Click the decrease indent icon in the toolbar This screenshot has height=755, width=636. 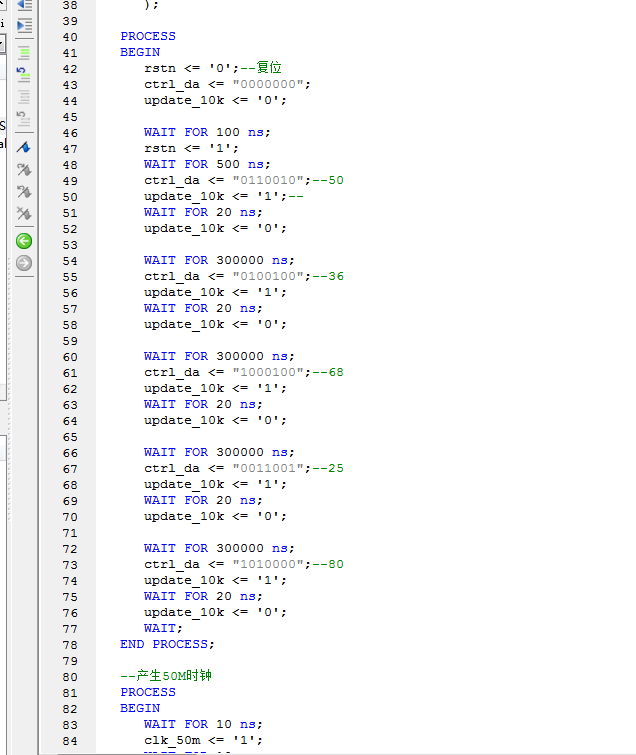click(x=25, y=5)
